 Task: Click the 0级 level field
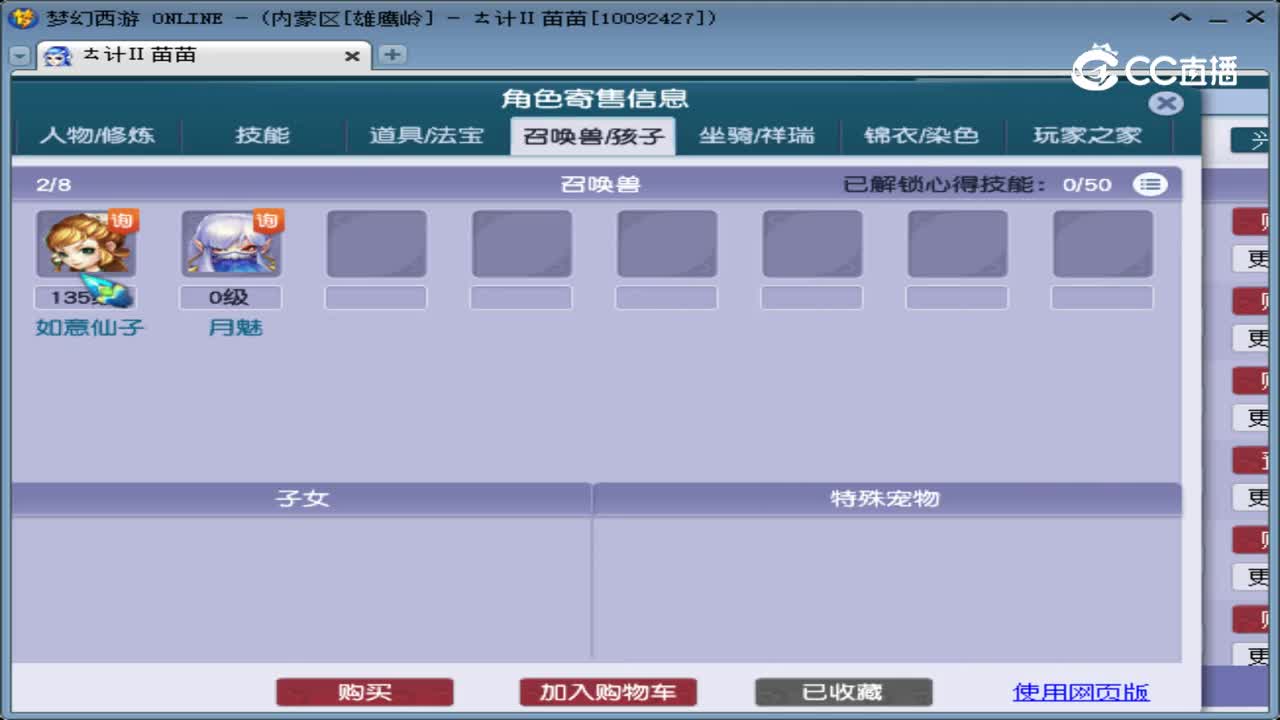click(230, 297)
